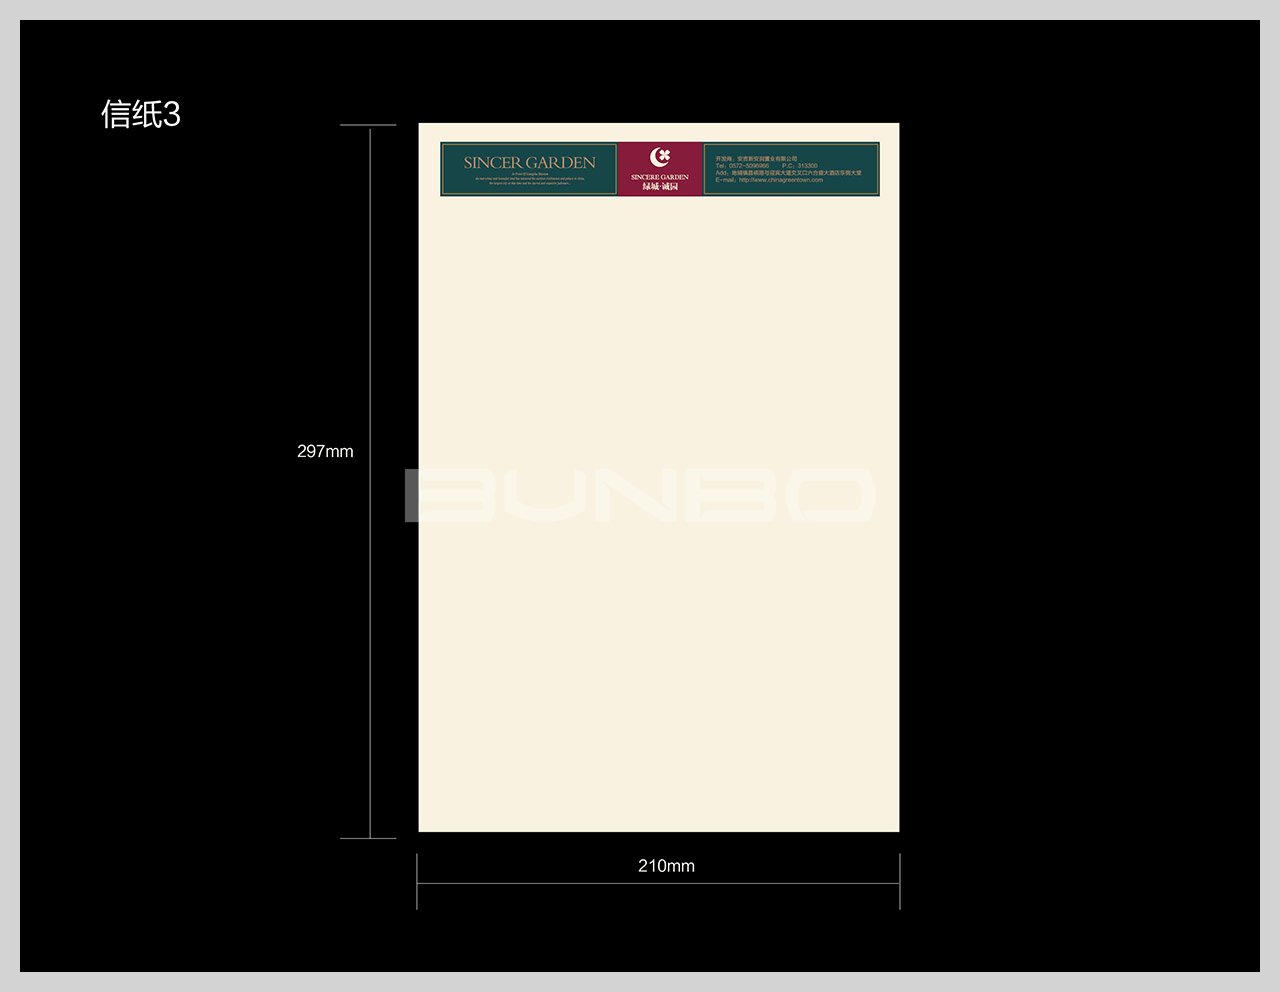The height and width of the screenshot is (992, 1280).
Task: Click the 开发商 developer company line
Action: tap(756, 158)
